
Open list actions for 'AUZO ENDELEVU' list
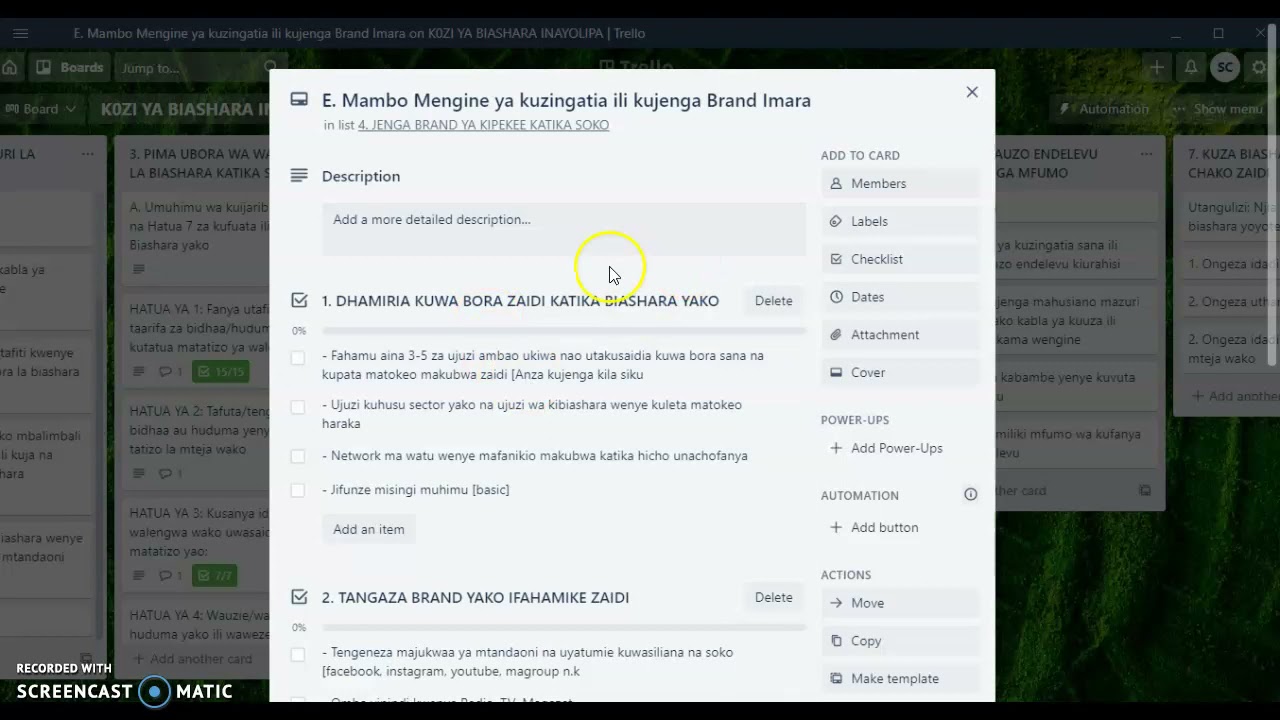coord(1146,155)
